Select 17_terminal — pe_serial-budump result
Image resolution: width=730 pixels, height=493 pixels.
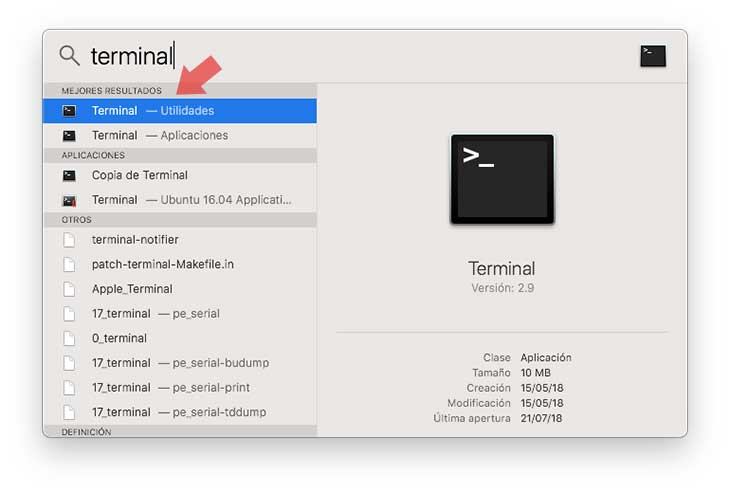click(x=180, y=363)
